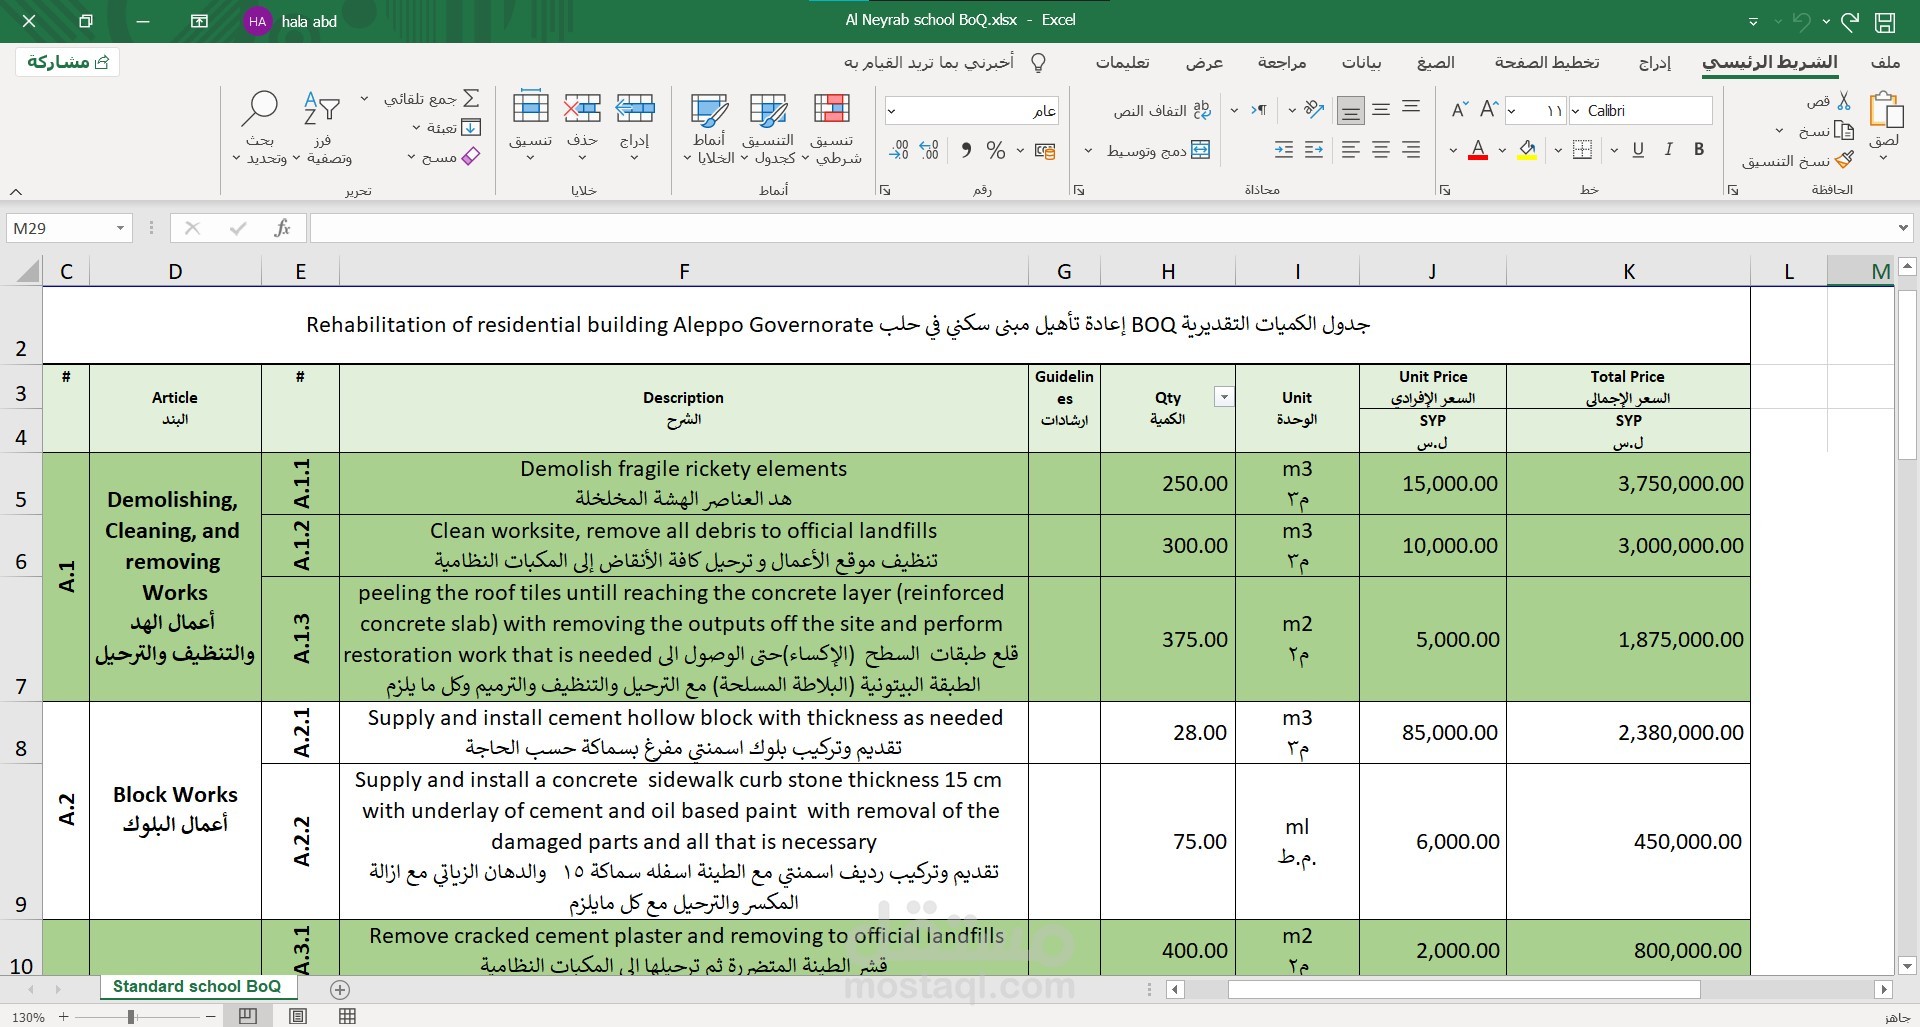The width and height of the screenshot is (1920, 1027).
Task: Click the Tell Me search box
Action: 945,62
